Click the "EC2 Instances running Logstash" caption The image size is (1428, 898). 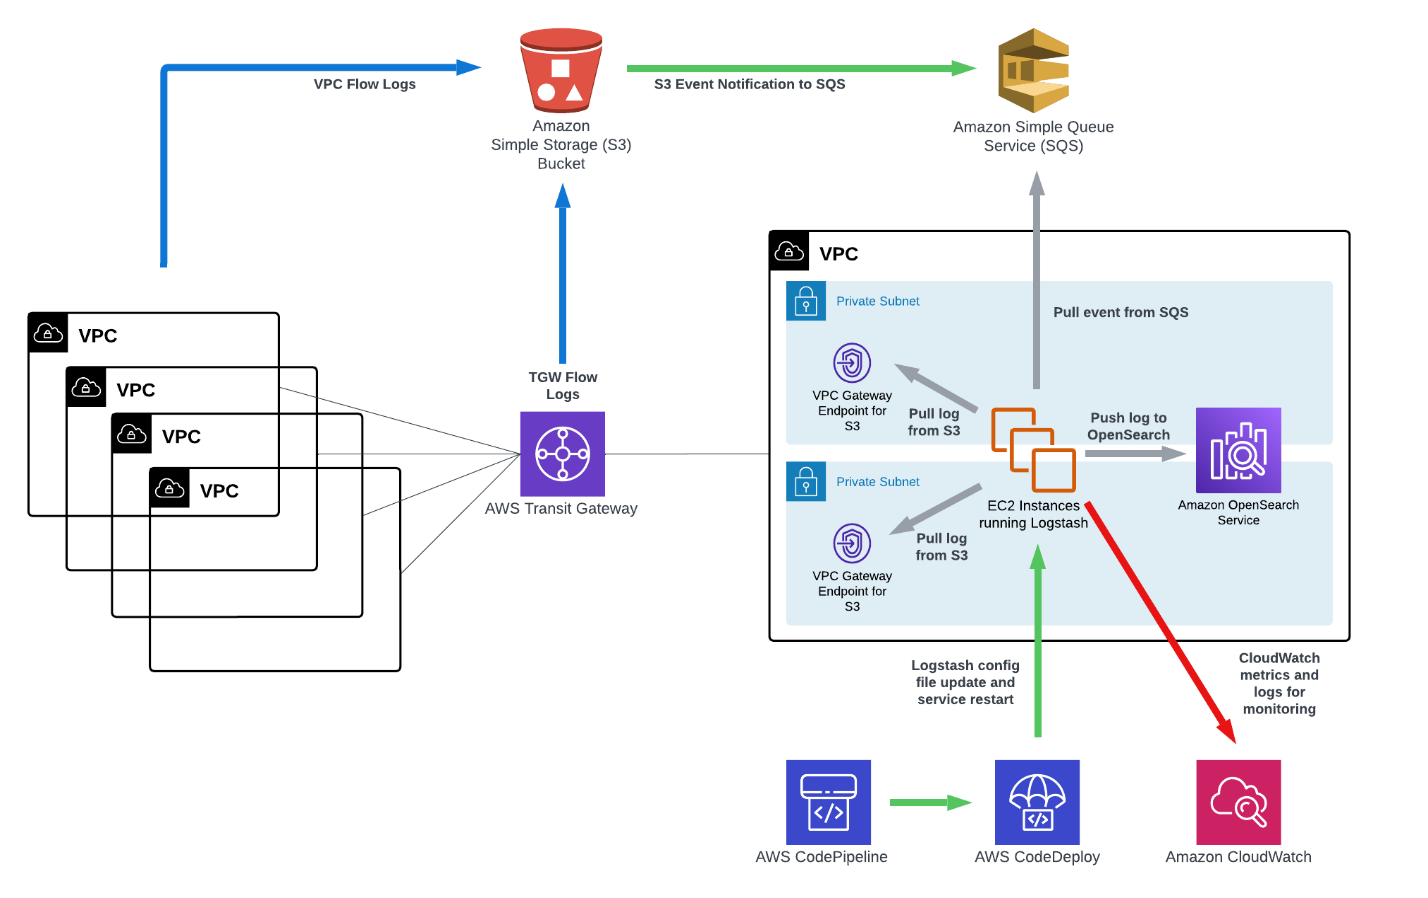[1034, 514]
